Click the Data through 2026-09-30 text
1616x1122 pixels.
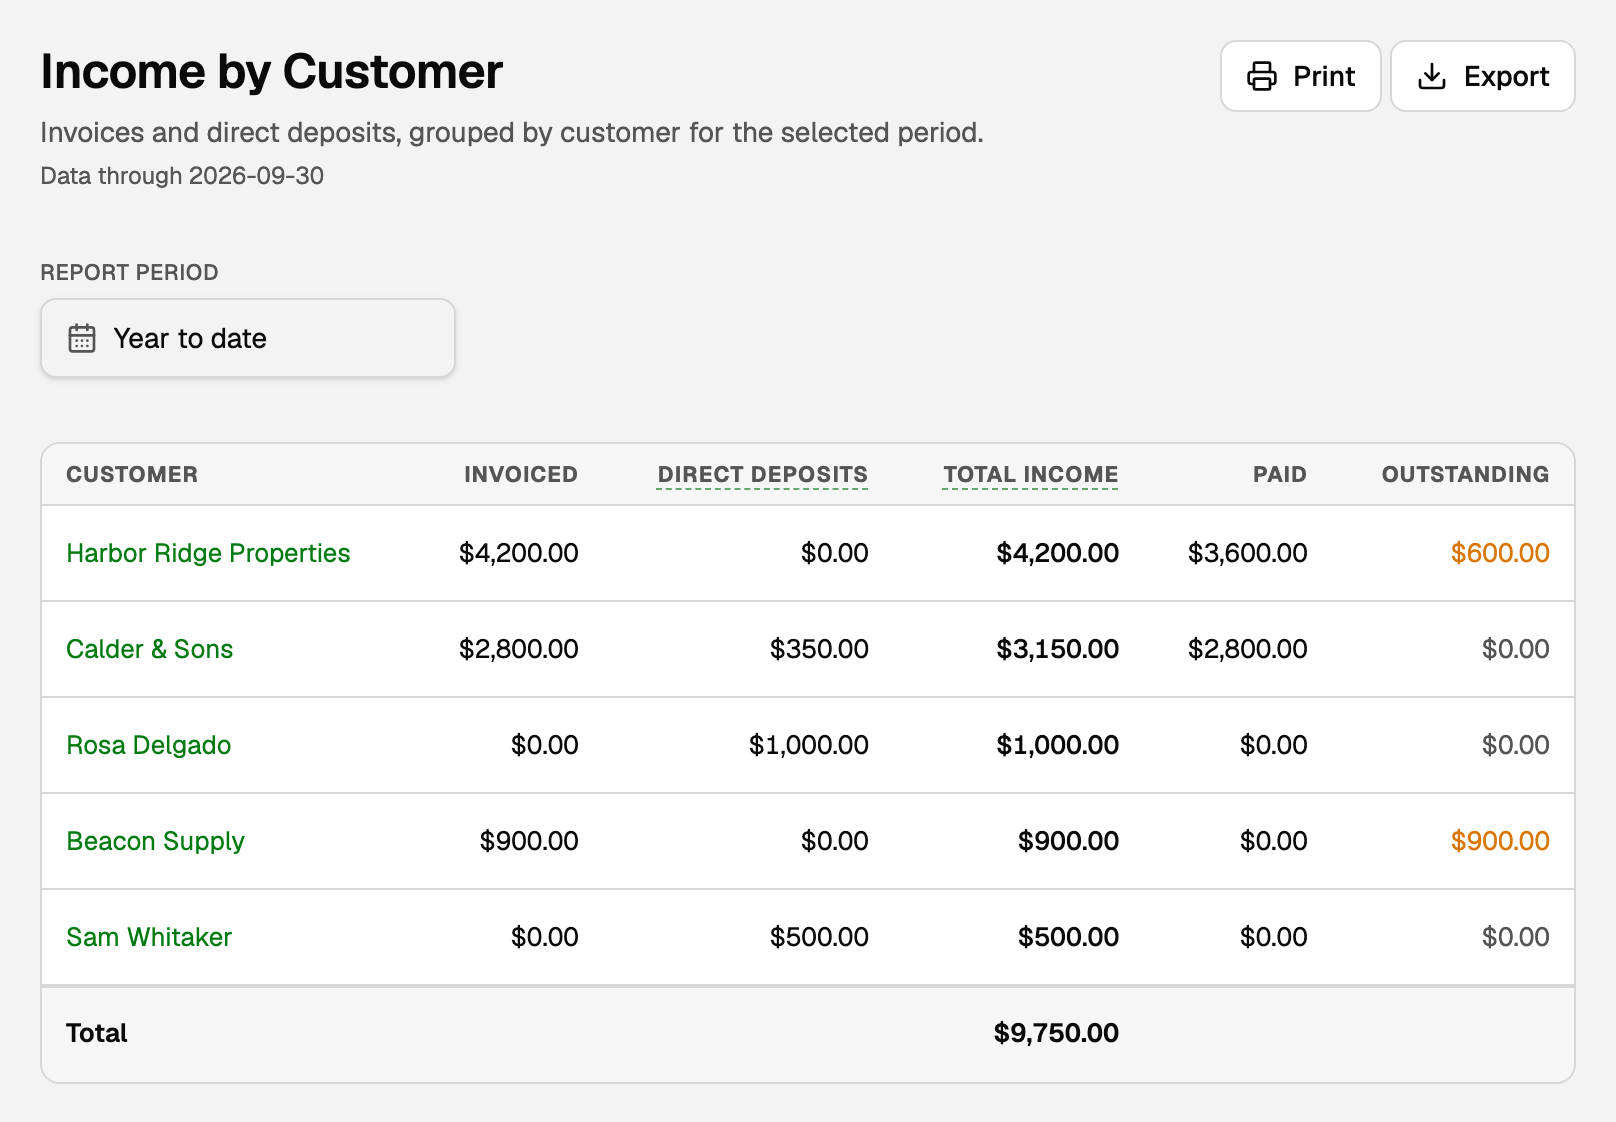coord(182,176)
